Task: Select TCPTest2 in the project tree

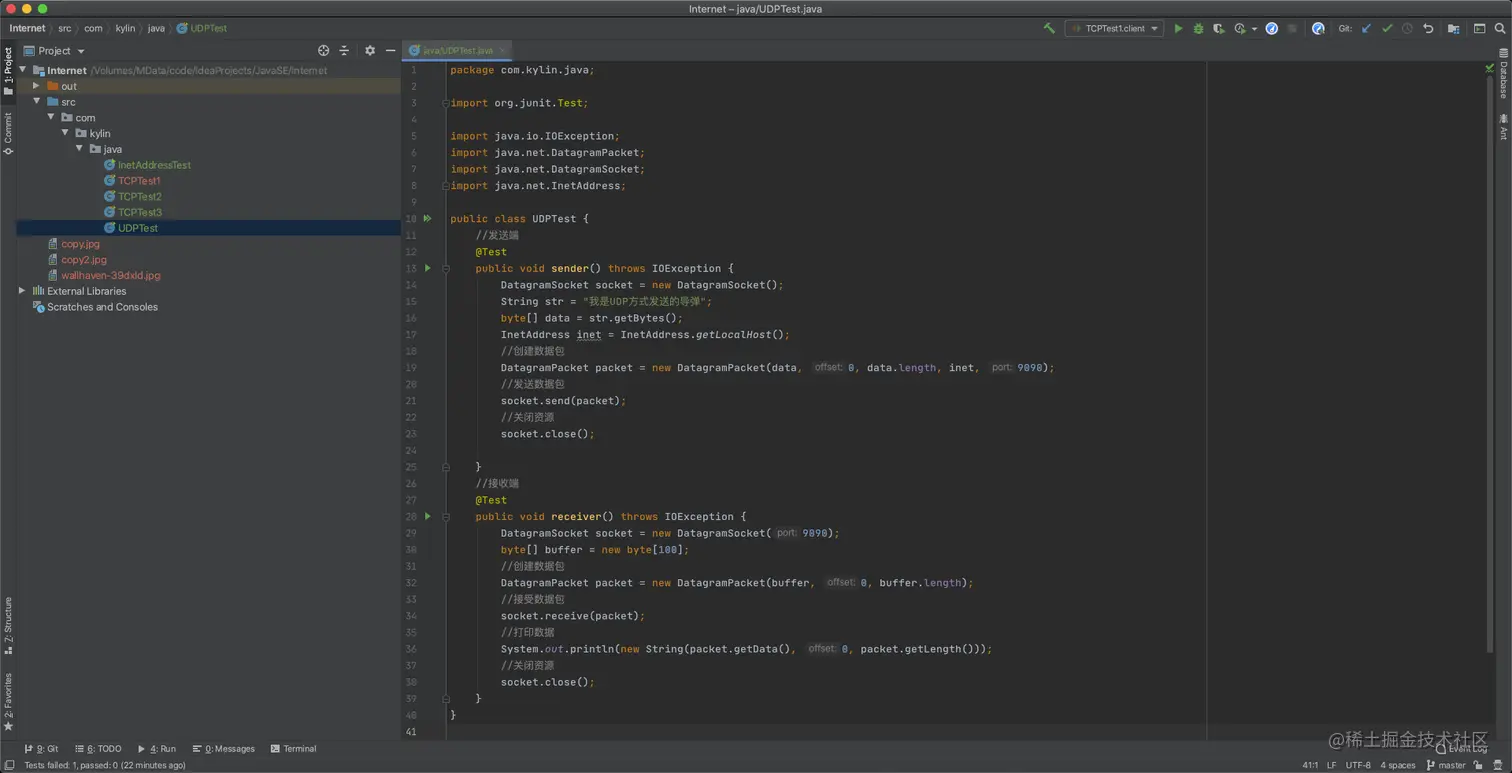Action: (139, 197)
